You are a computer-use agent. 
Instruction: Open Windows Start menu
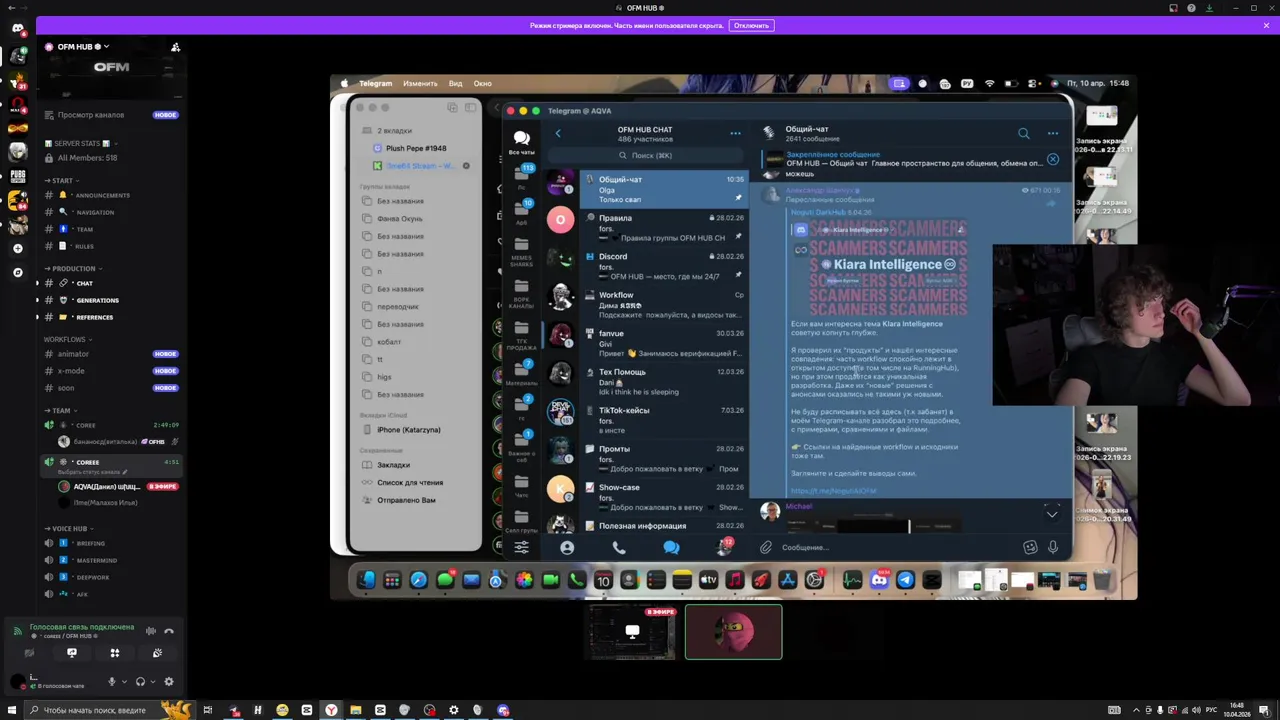pyautogui.click(x=11, y=710)
